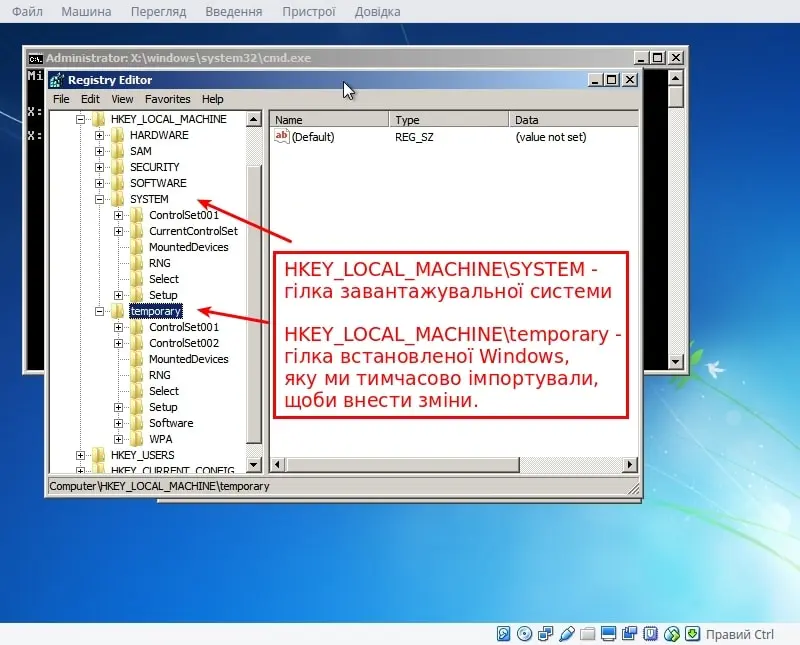This screenshot has height=645, width=800.
Task: Open the Пристрої menu
Action: coord(309,11)
